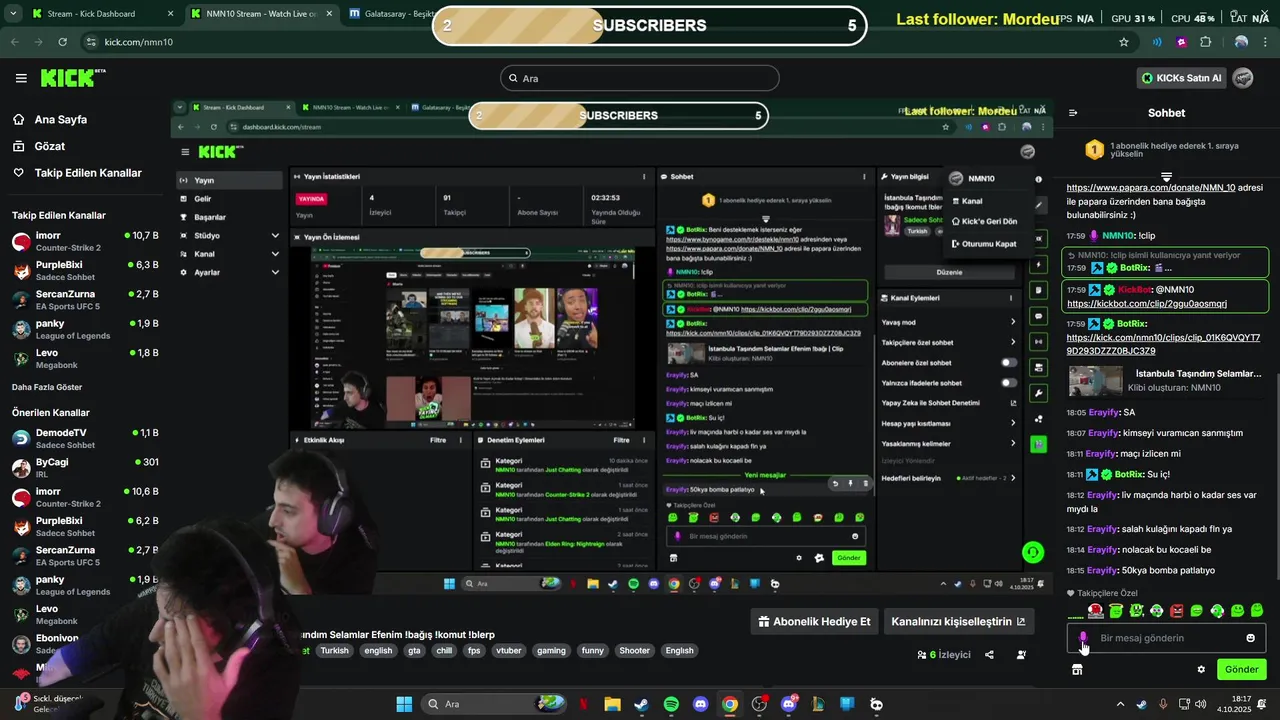Click the 6 İzleyici viewer count
This screenshot has width=1280, height=720.
click(943, 655)
